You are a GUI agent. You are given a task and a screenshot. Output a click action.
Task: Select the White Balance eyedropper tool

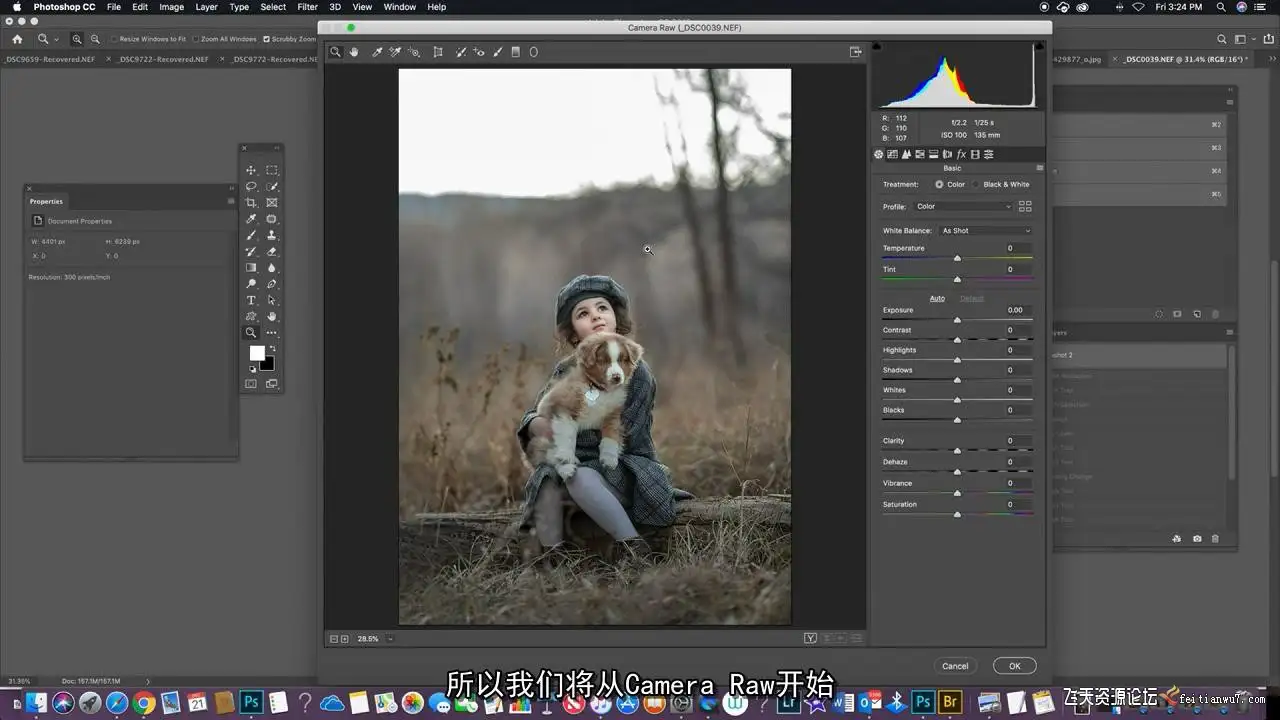(377, 52)
